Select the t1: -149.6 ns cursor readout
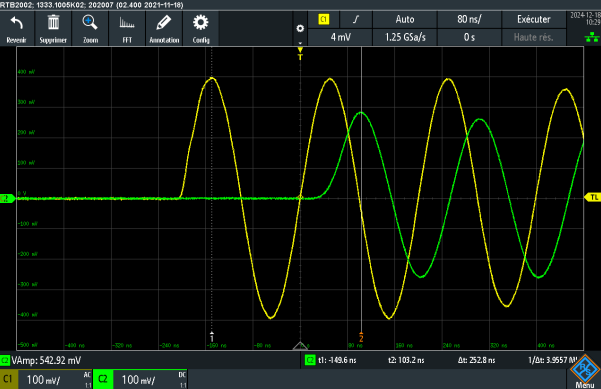 coord(337,360)
